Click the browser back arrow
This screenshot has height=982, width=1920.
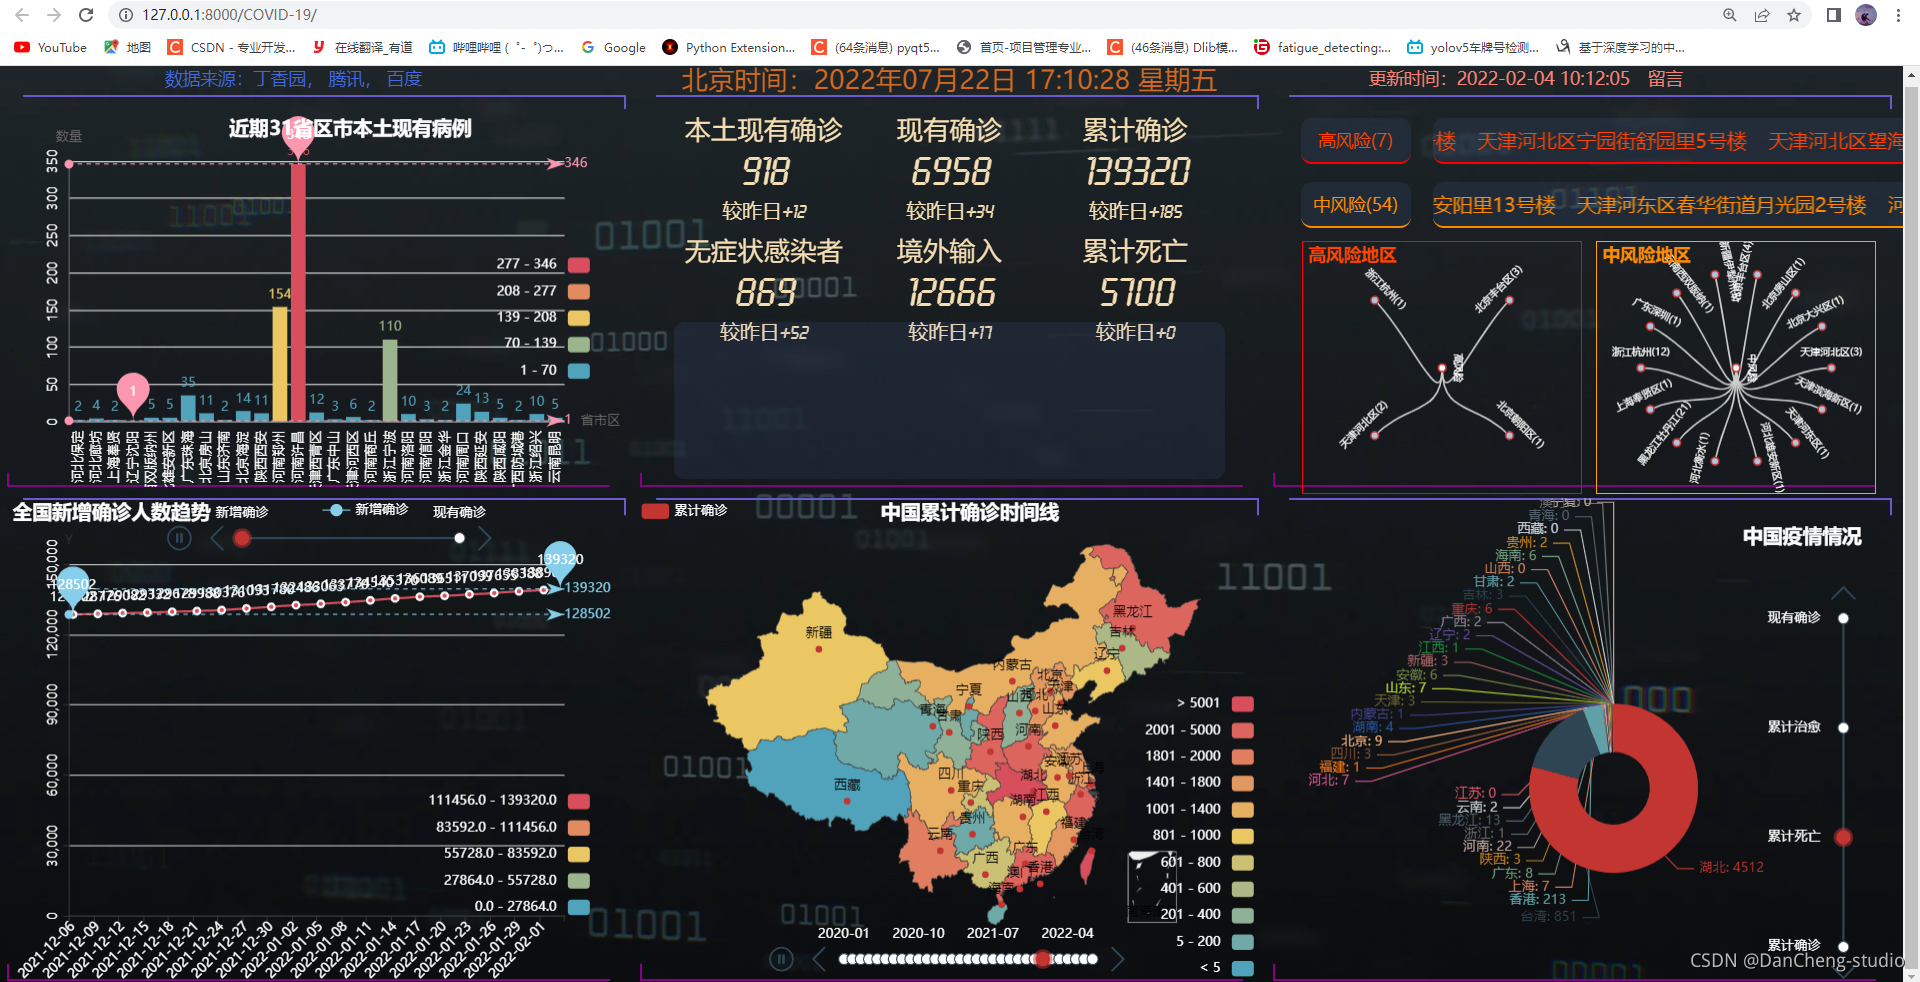tap(22, 15)
